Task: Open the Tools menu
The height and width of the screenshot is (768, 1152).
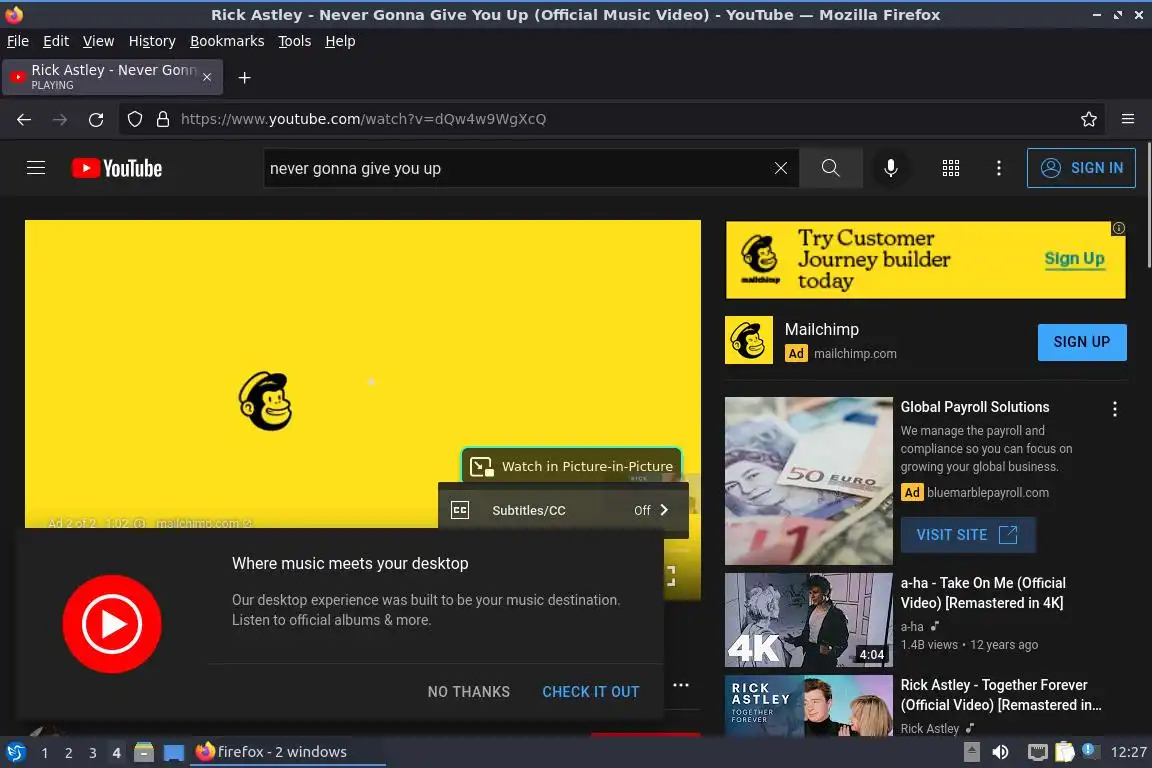Action: pos(295,41)
